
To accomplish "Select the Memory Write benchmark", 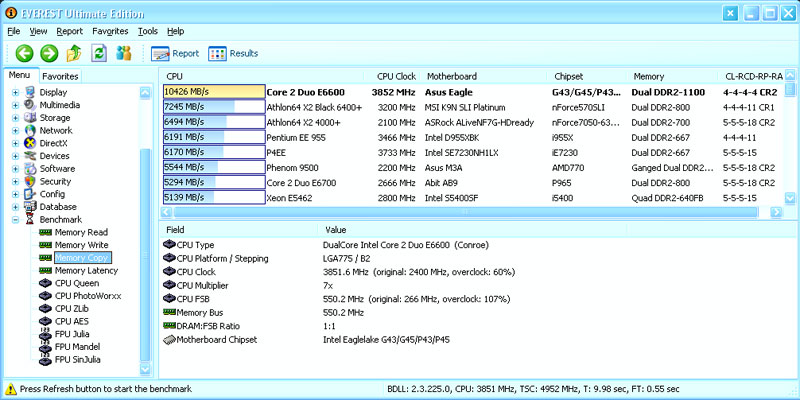I will click(x=82, y=245).
